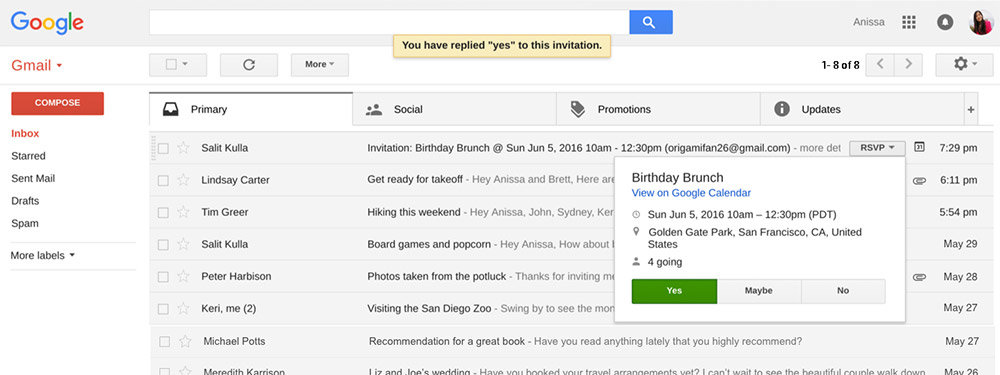Open the account profile picture
The width and height of the screenshot is (1000, 375).
[981, 22]
